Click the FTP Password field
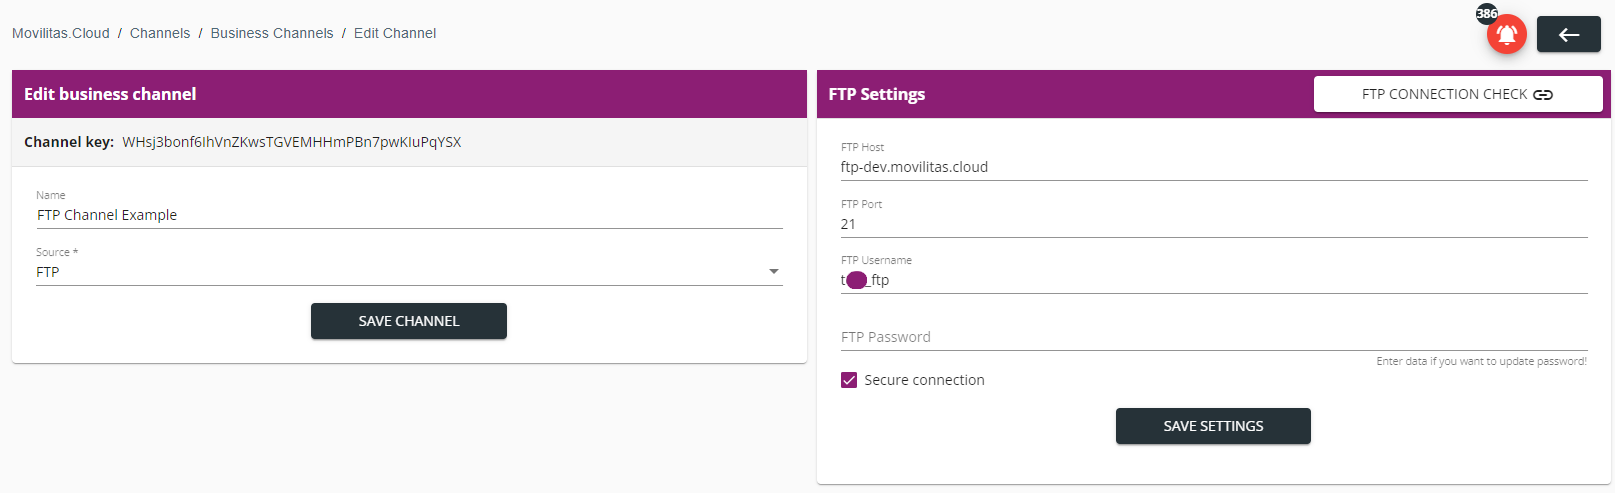The height and width of the screenshot is (493, 1615). pyautogui.click(x=1213, y=337)
